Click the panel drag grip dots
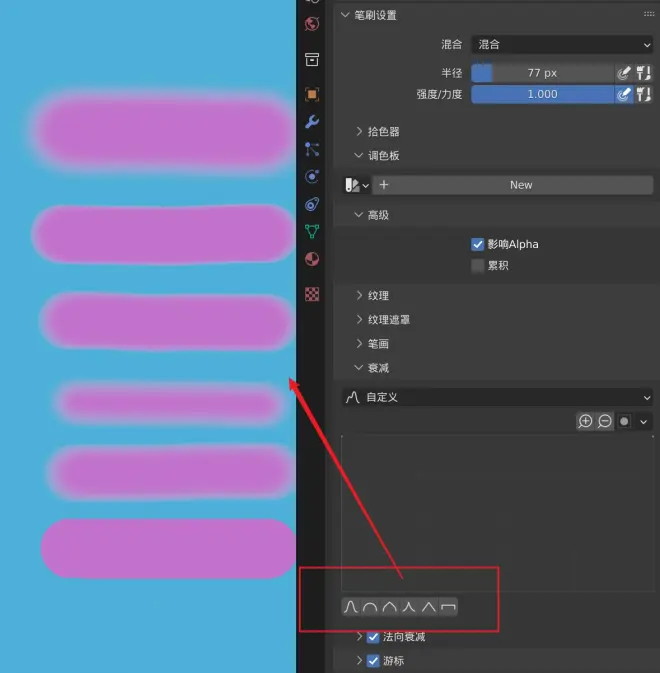 pyautogui.click(x=649, y=14)
